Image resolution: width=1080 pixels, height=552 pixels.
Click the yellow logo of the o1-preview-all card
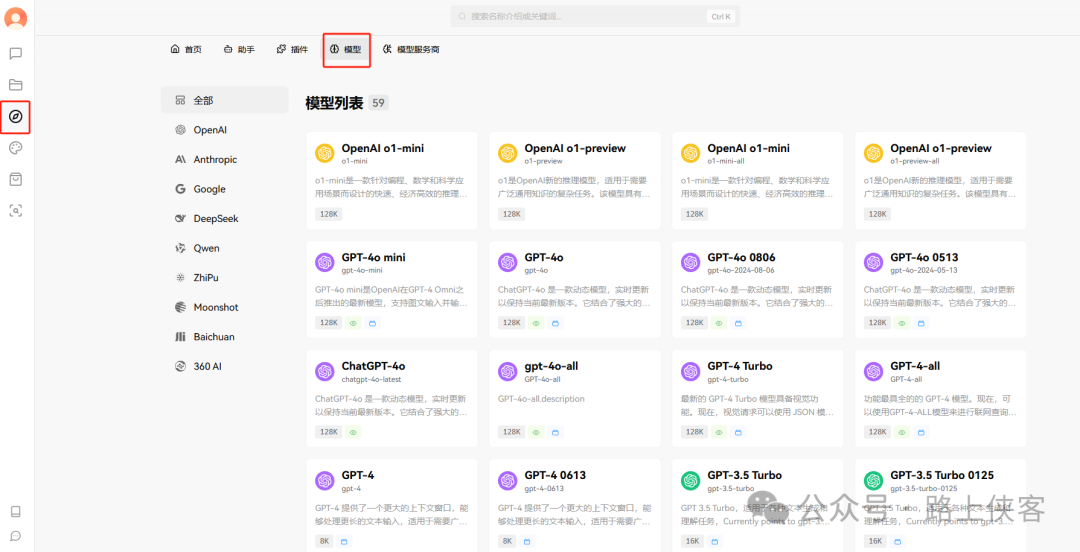tap(873, 153)
